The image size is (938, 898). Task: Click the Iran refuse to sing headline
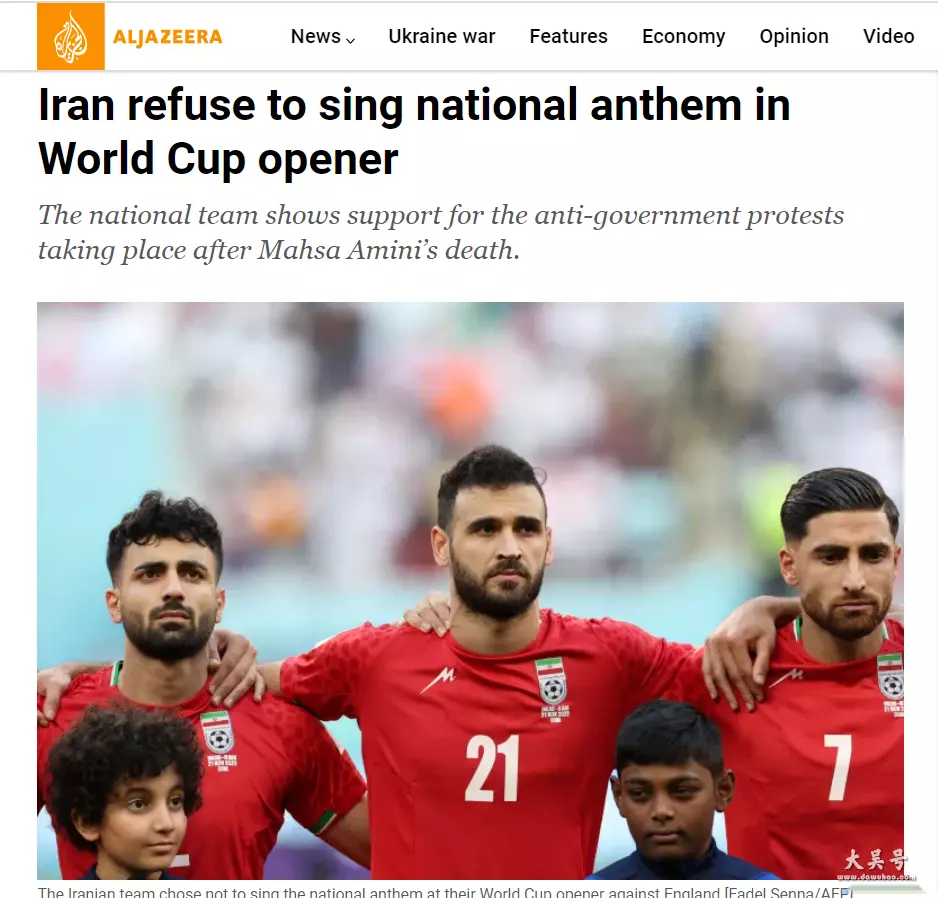tap(414, 131)
